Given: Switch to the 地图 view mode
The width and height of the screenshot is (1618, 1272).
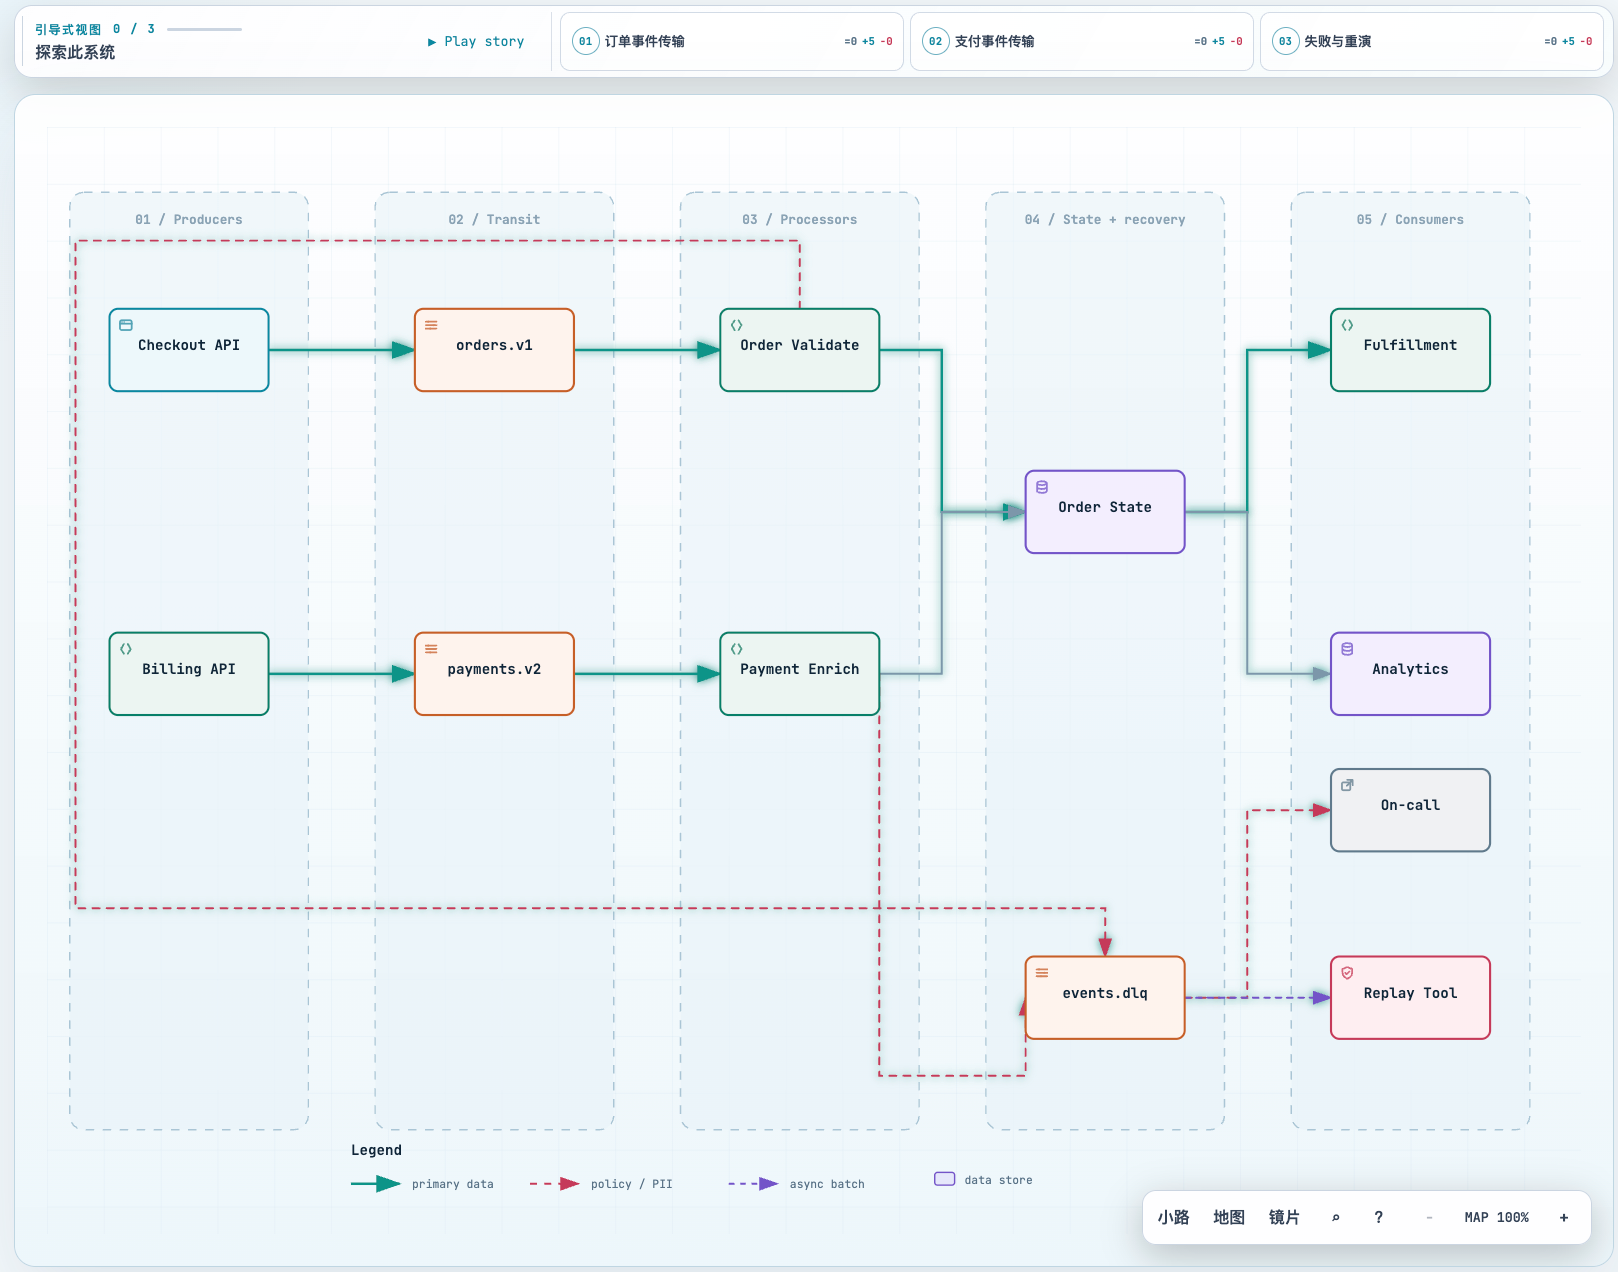Looking at the screenshot, I should 1229,1217.
